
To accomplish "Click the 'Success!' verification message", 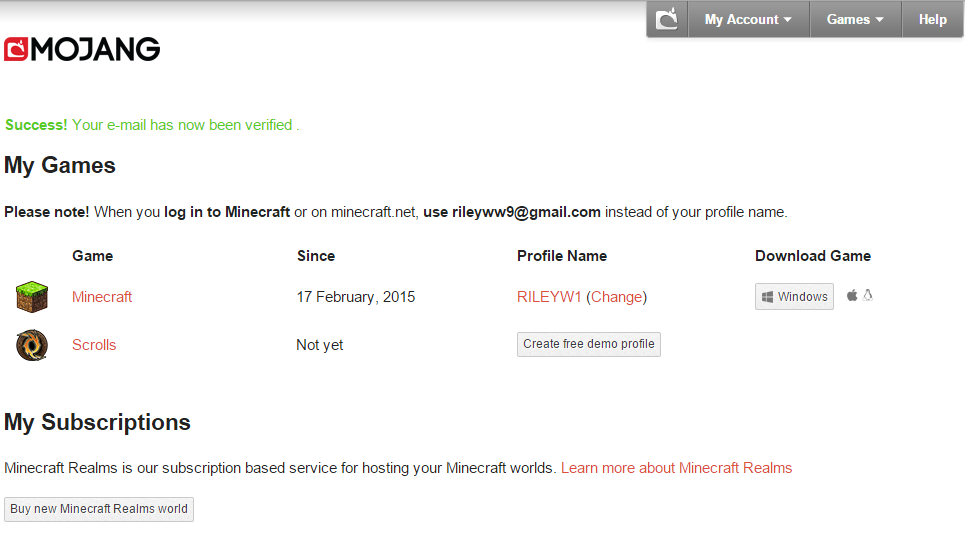I will [152, 125].
